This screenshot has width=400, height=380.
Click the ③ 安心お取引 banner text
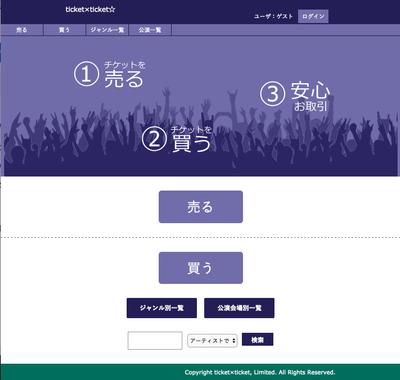[x=295, y=96]
